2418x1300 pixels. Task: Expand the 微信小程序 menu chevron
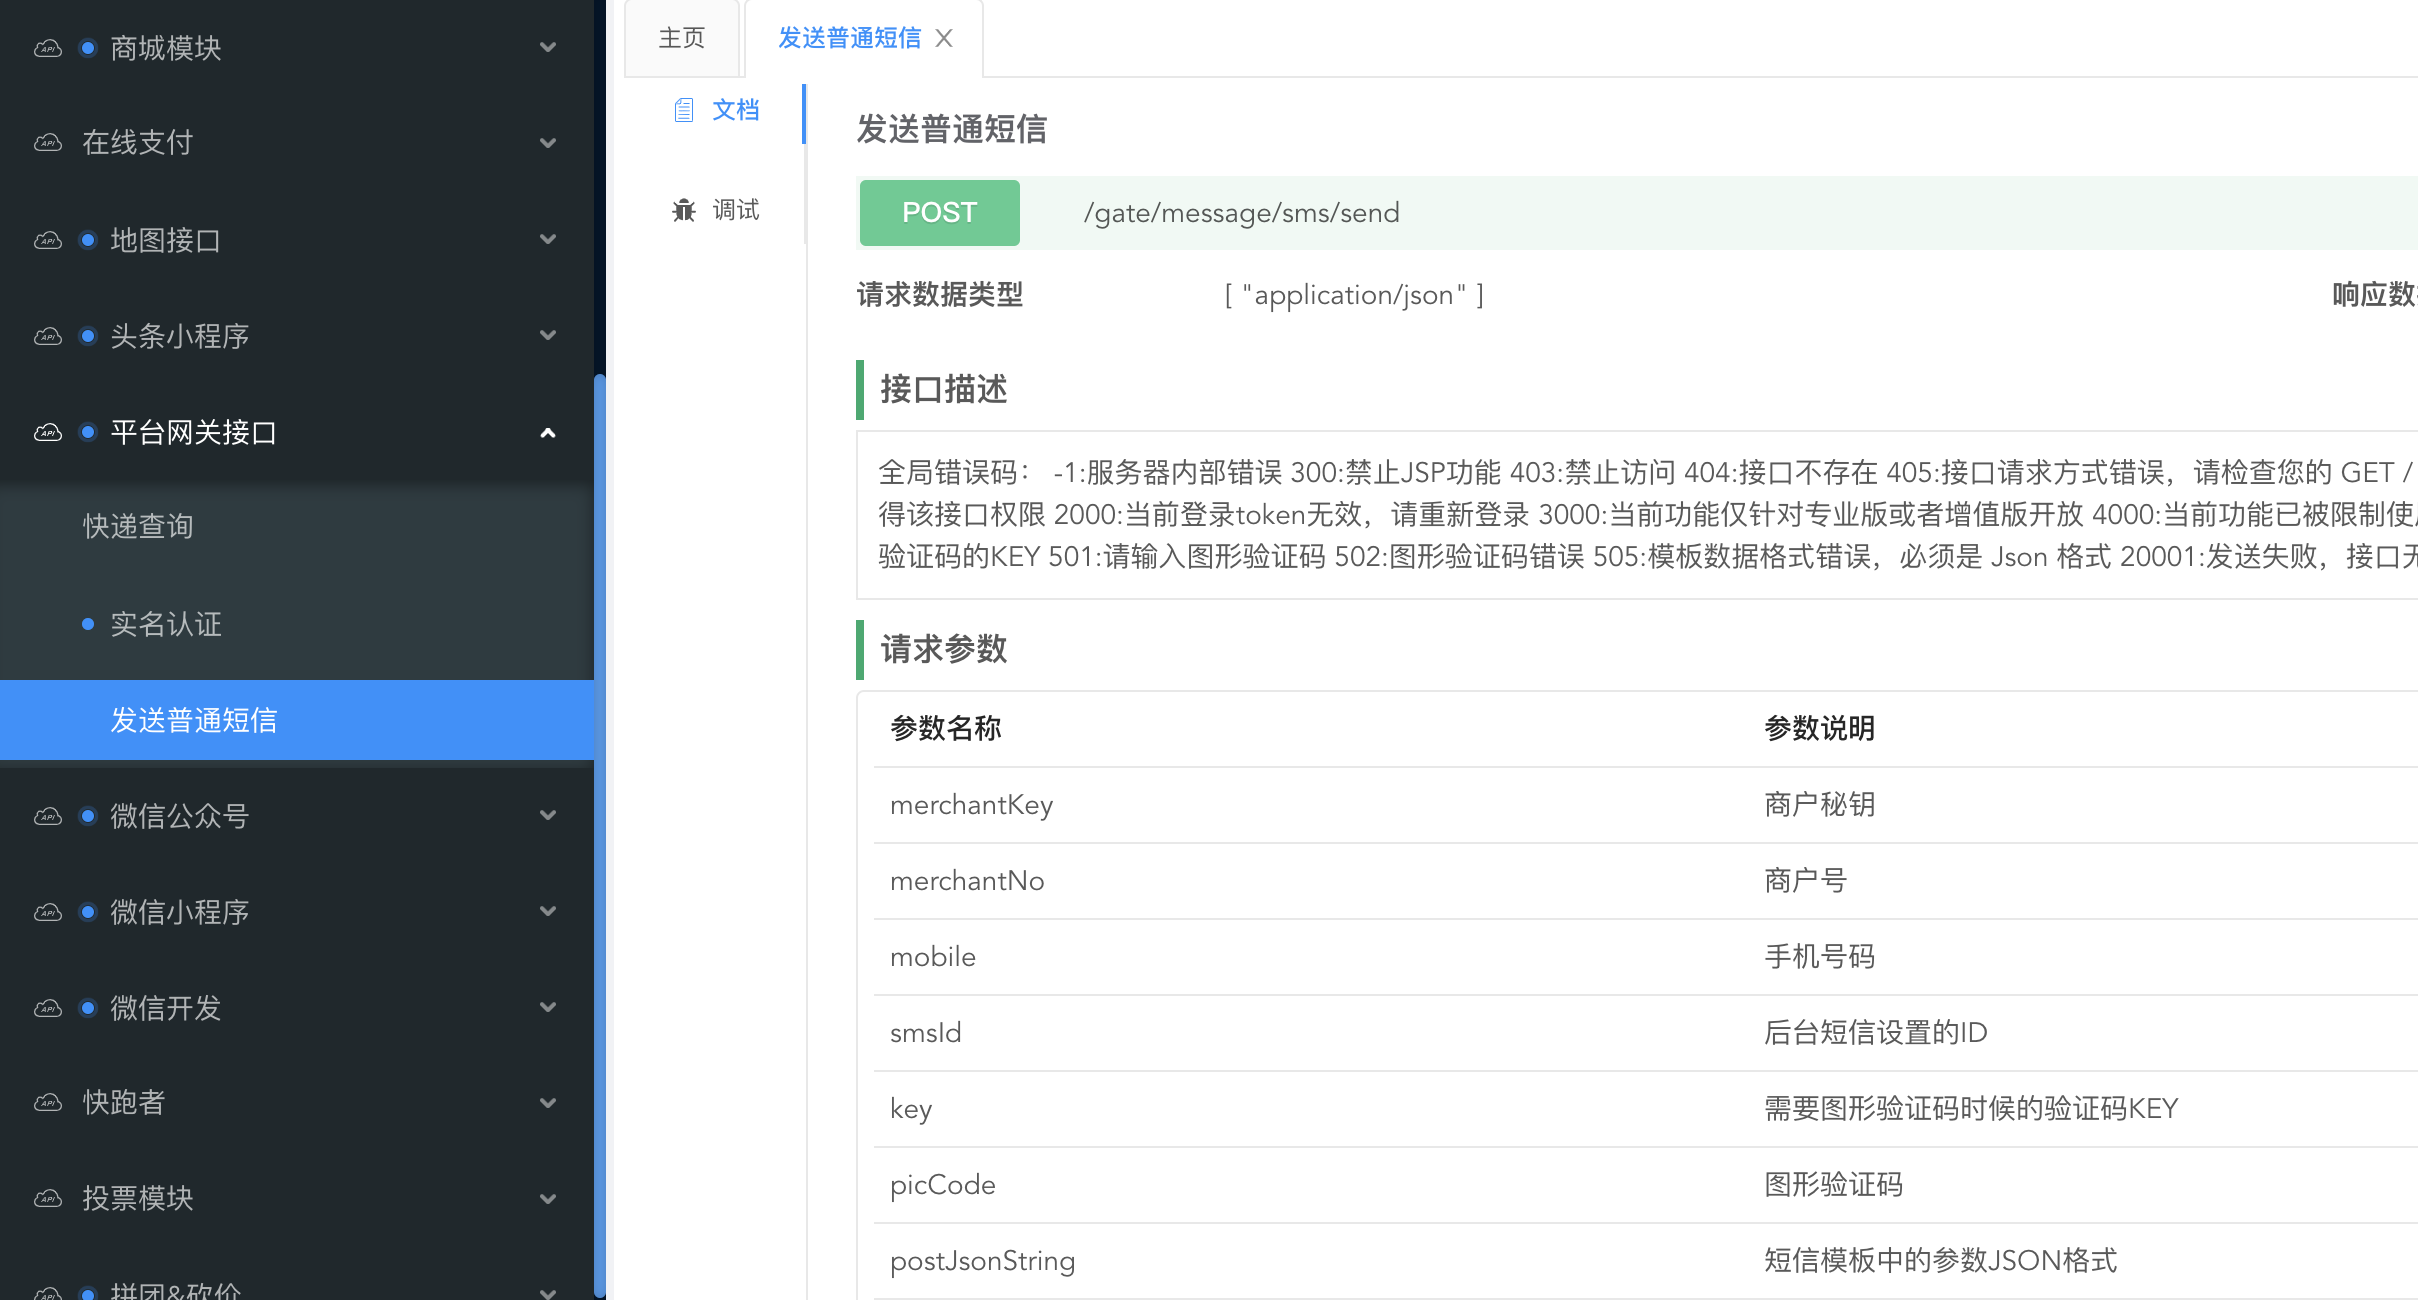(x=548, y=912)
